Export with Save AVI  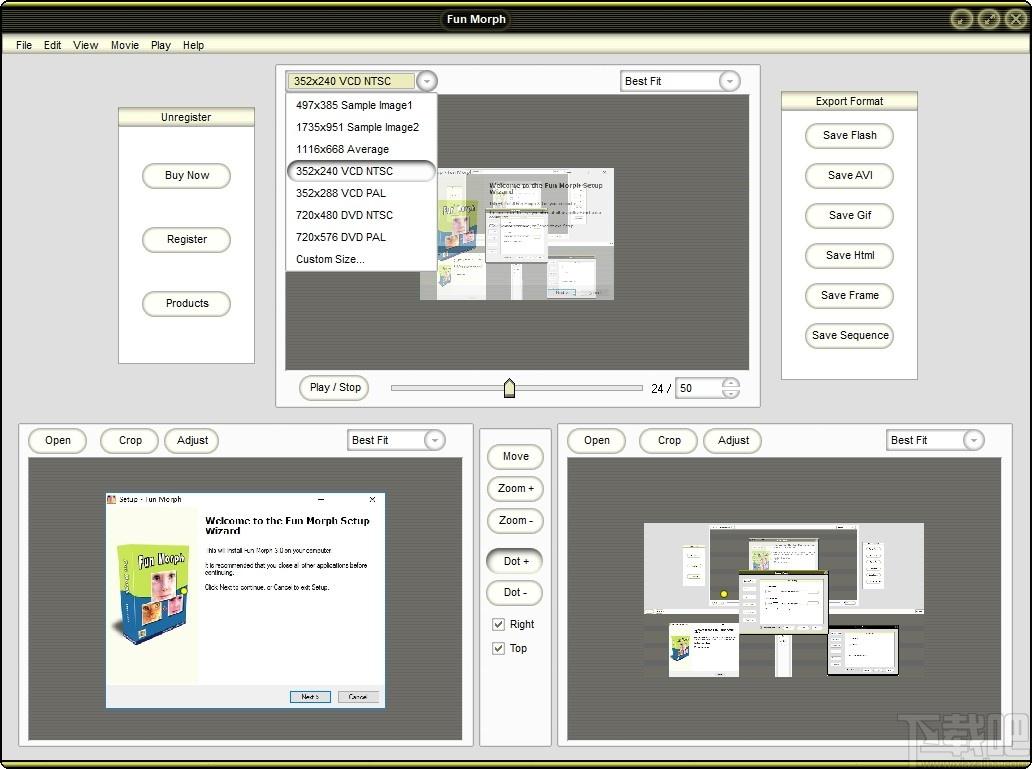point(849,176)
